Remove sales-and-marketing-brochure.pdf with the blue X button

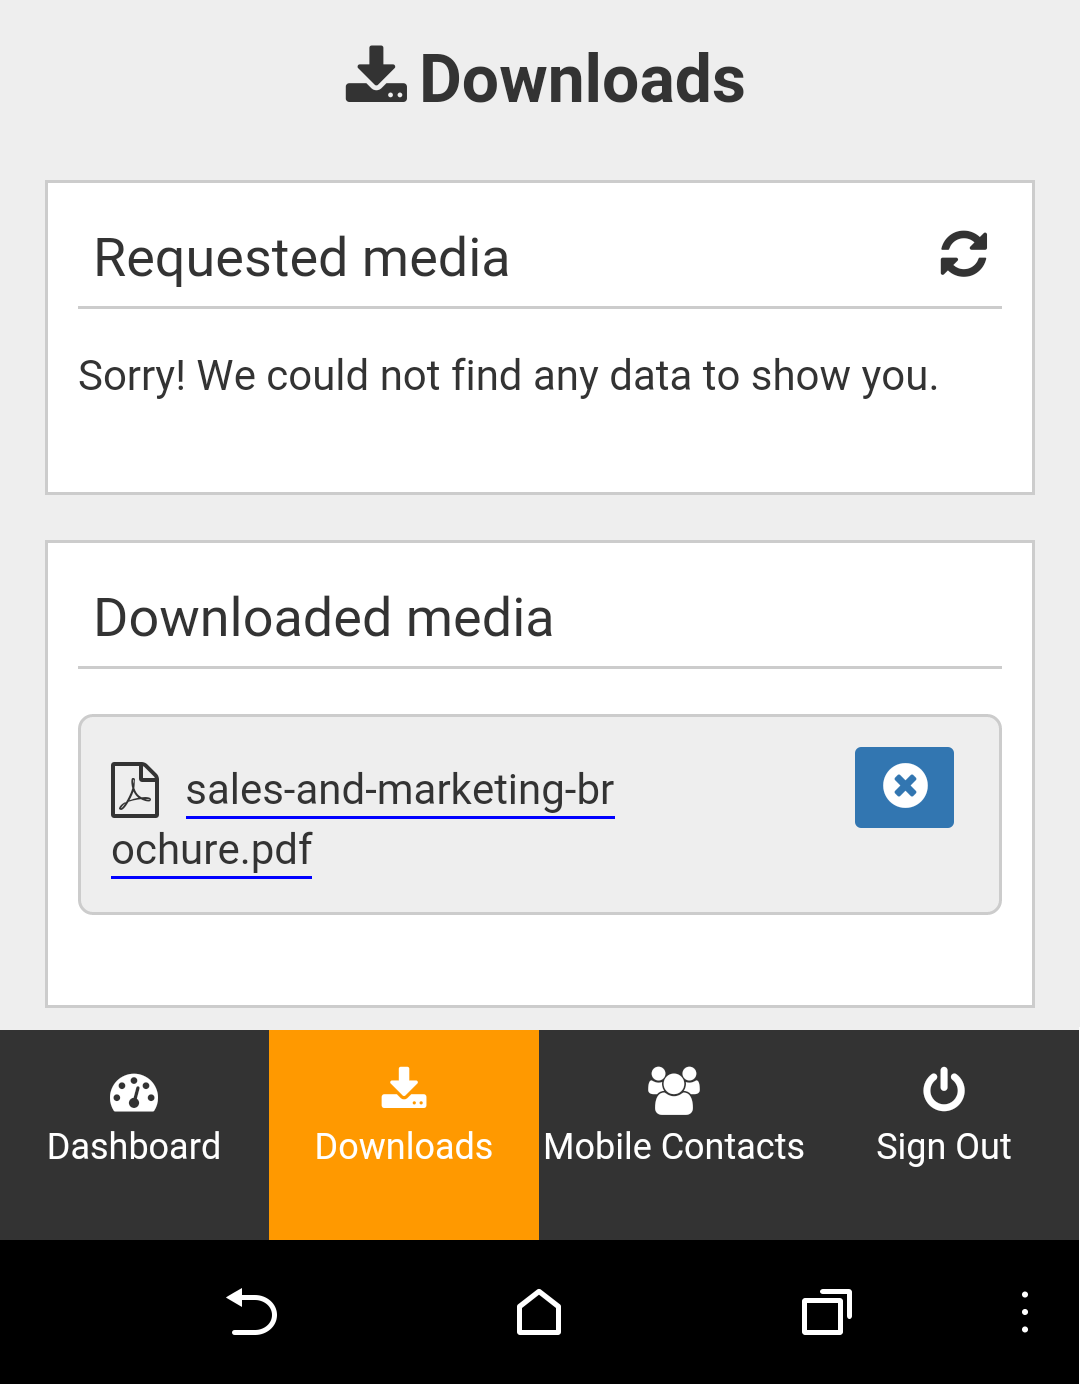point(904,787)
